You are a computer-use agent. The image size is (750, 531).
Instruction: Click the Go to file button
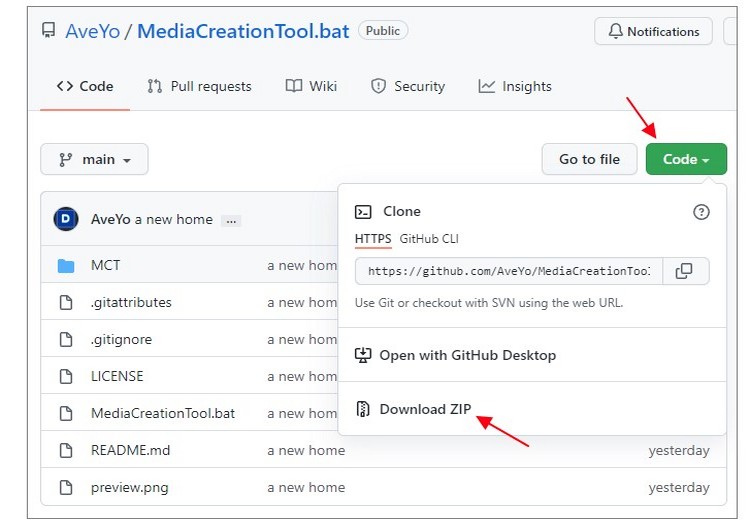(589, 159)
